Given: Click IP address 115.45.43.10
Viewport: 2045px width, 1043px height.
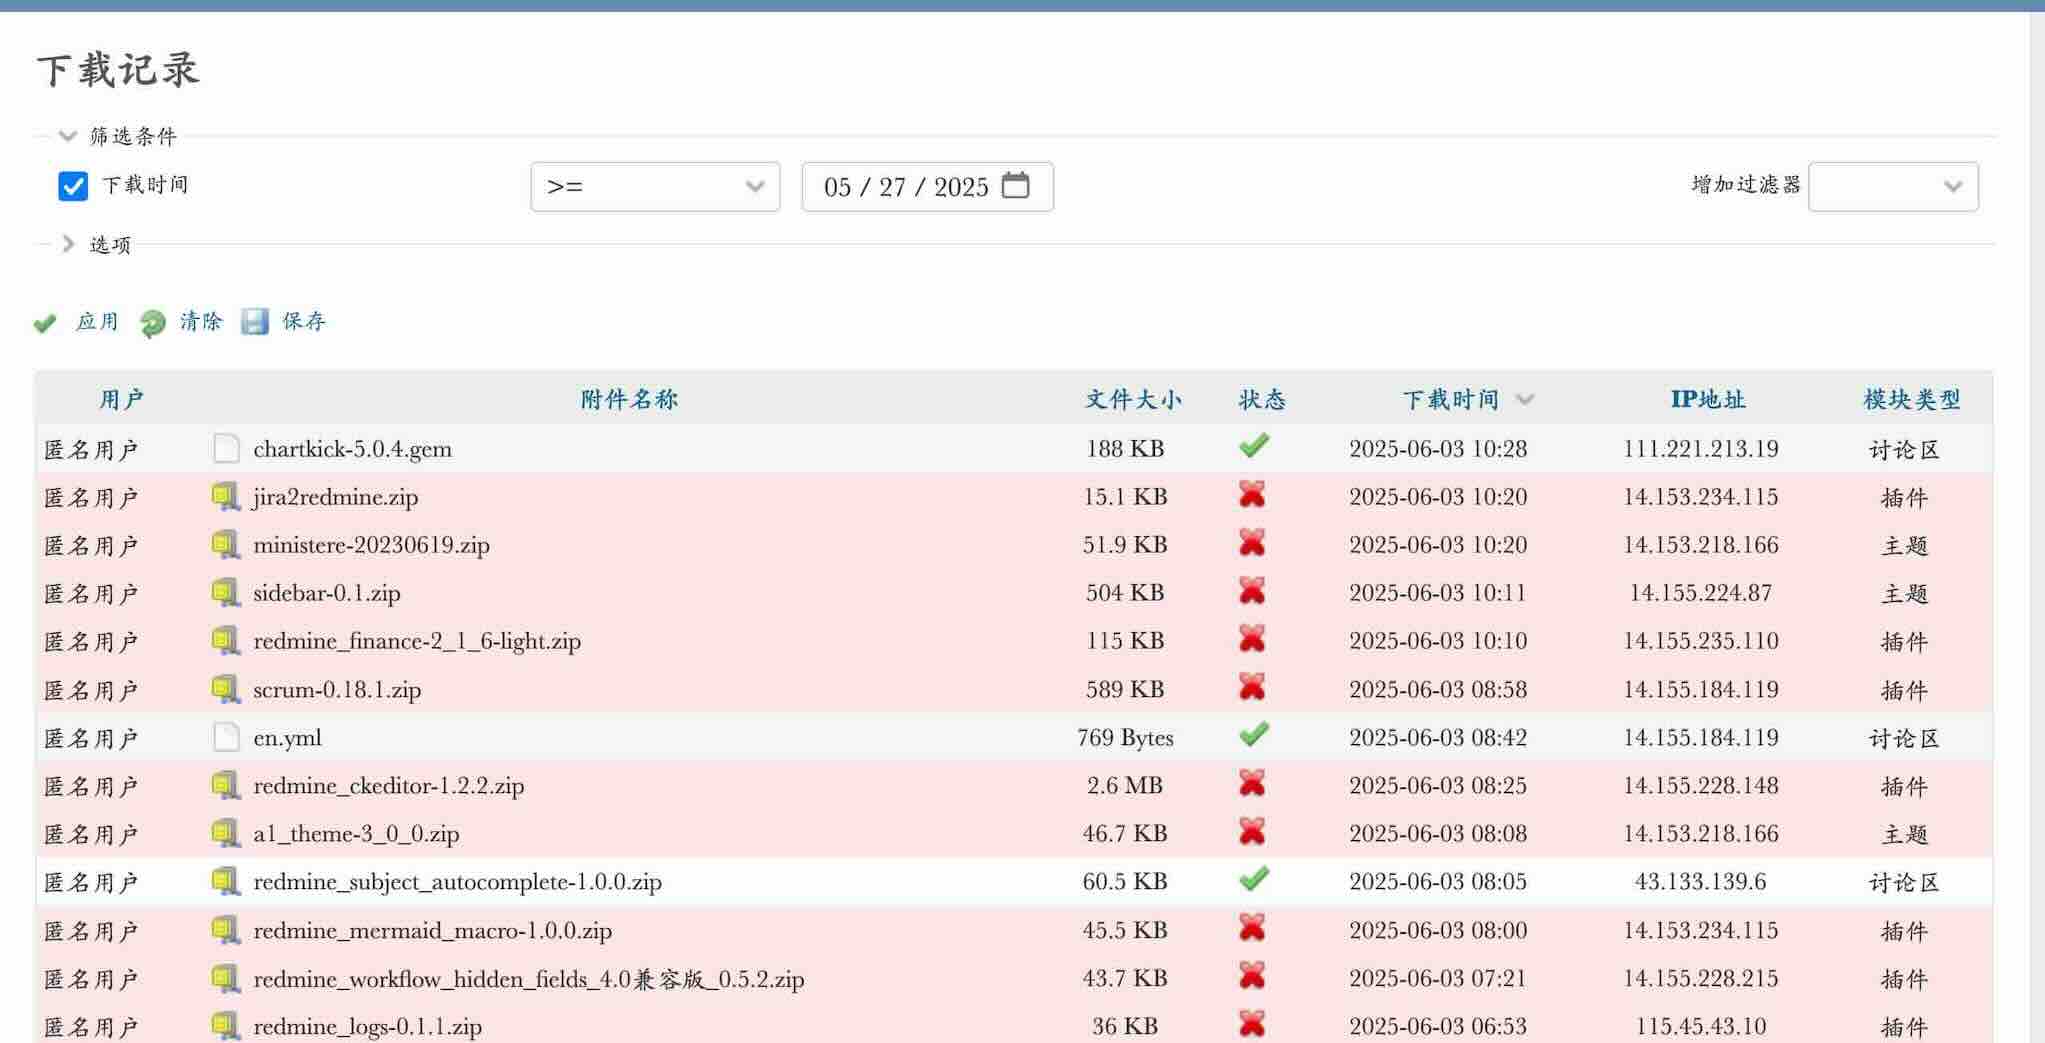Looking at the screenshot, I should pos(1700,1027).
